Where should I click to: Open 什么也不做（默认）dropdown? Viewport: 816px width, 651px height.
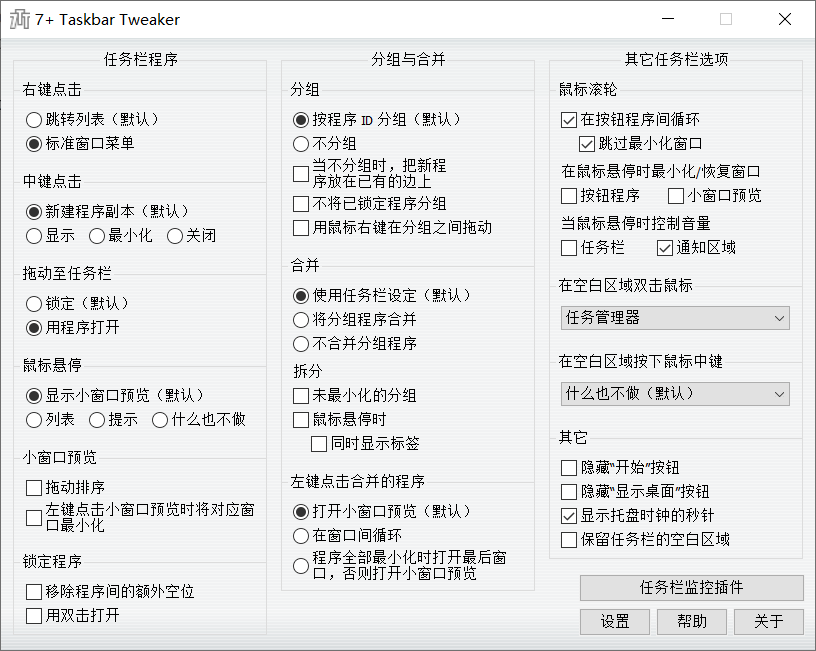[x=675, y=394]
